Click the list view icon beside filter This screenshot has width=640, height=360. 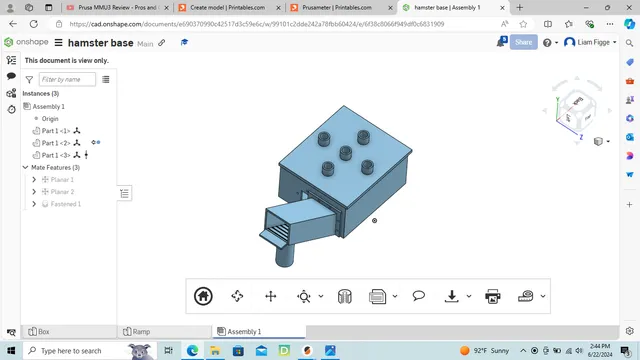[106, 80]
